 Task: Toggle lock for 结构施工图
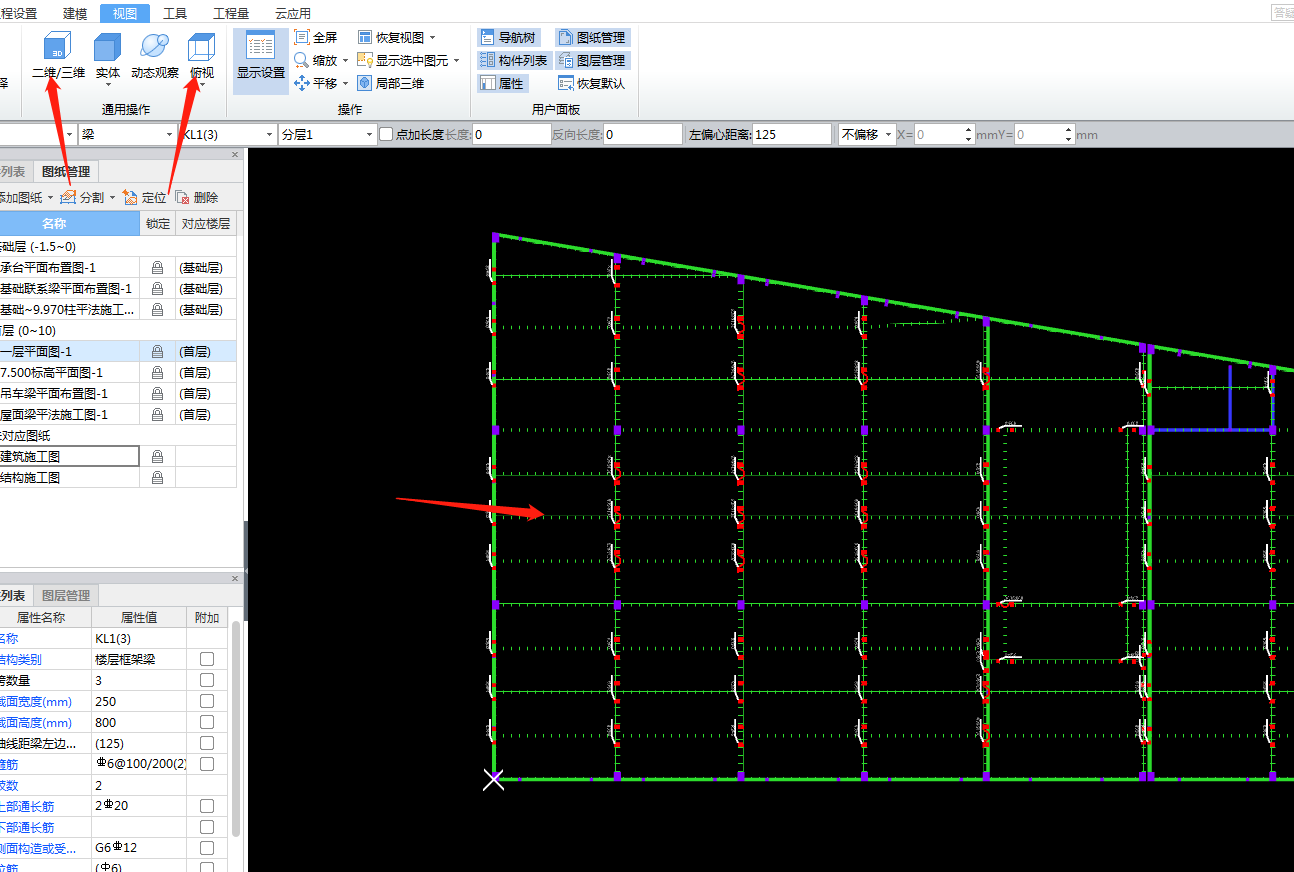coord(157,478)
